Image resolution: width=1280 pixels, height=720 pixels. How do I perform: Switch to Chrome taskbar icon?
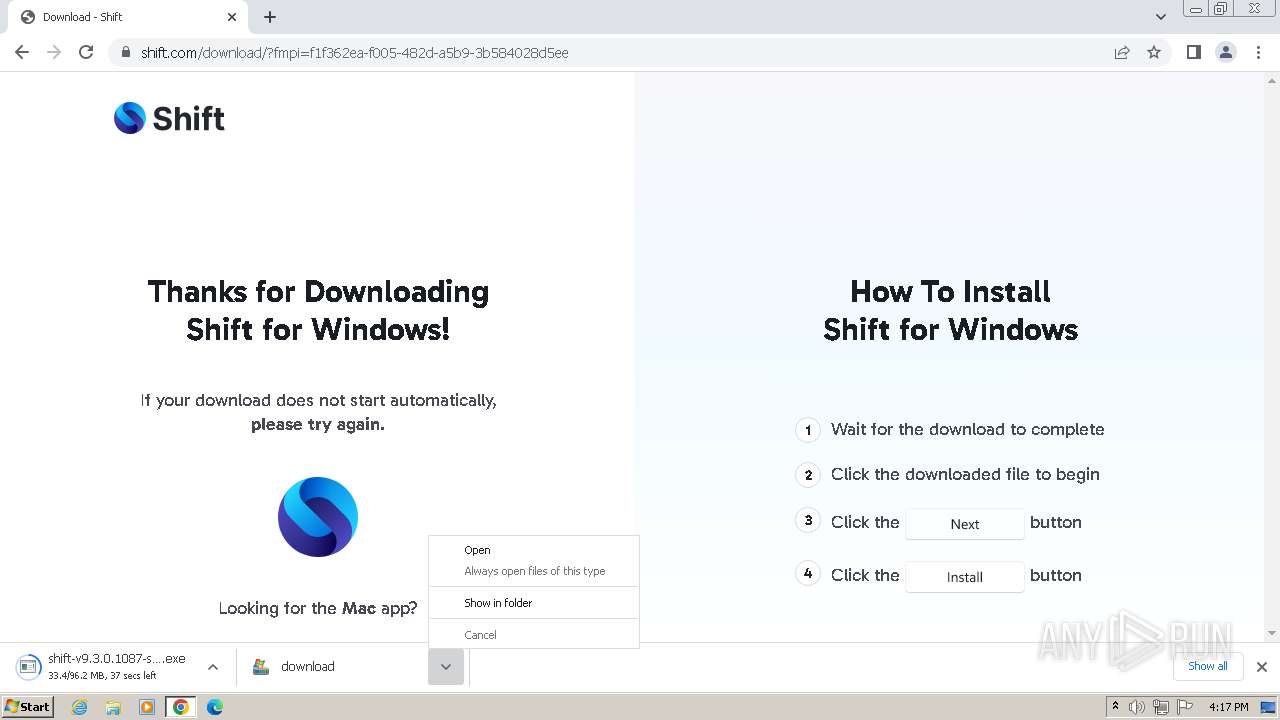[181, 707]
